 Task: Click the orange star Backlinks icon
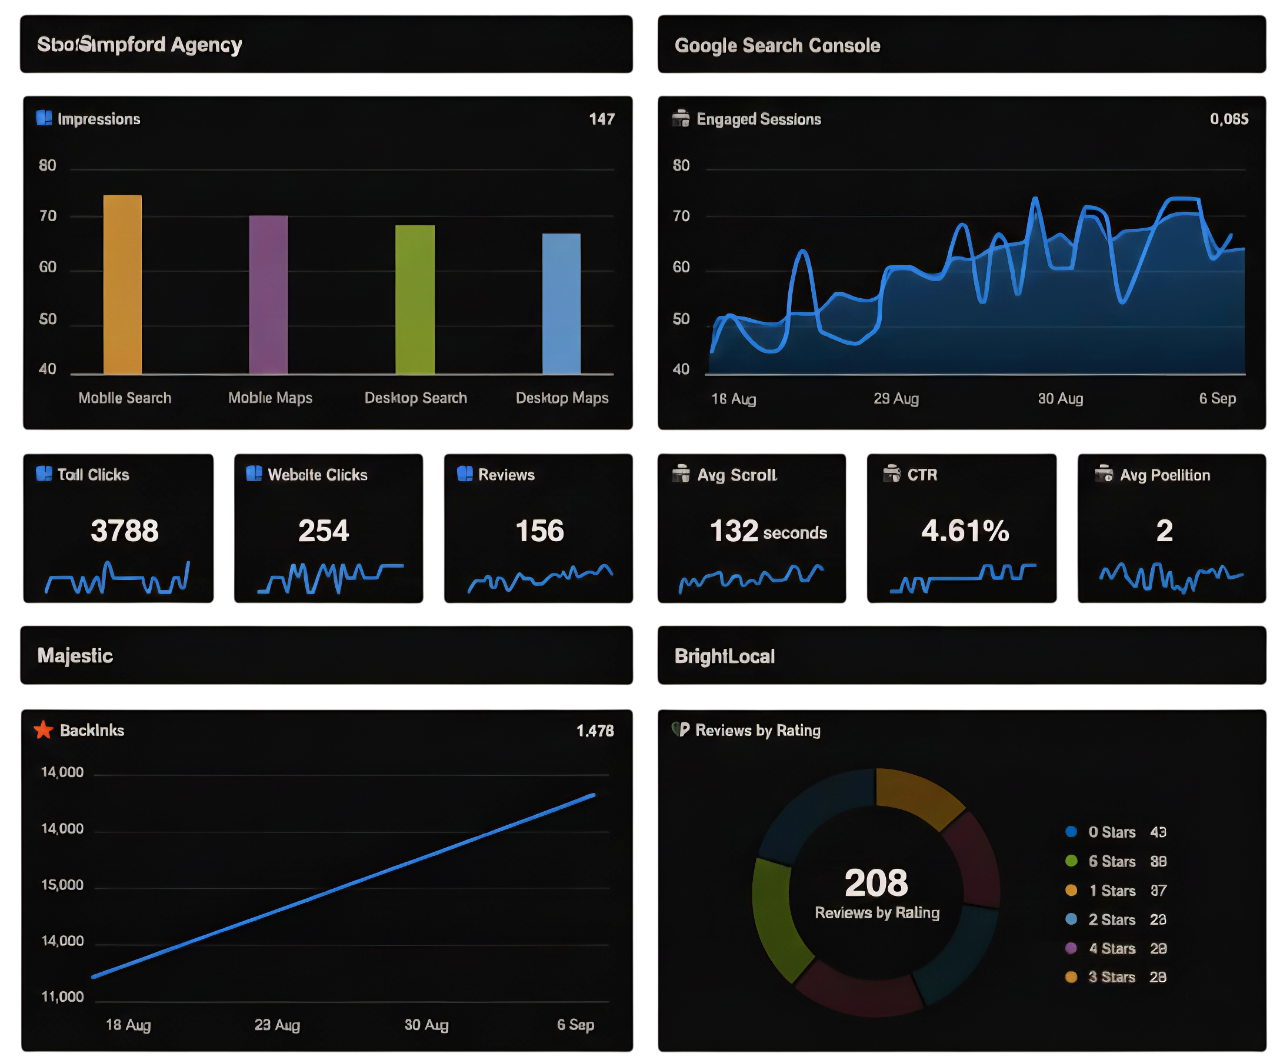click(x=43, y=730)
